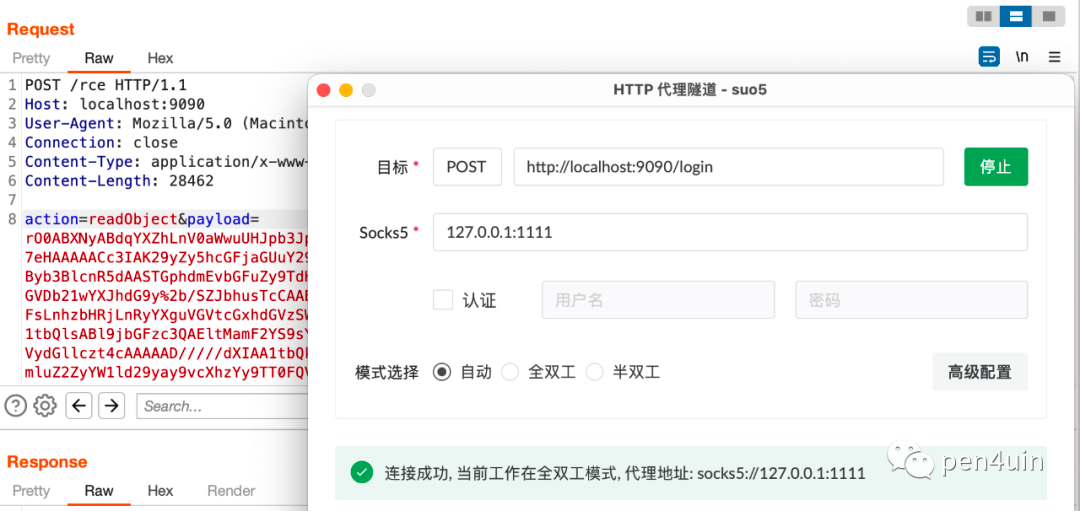Toggle word wrap icon in Request panel
This screenshot has height=511, width=1080.
pyautogui.click(x=989, y=57)
